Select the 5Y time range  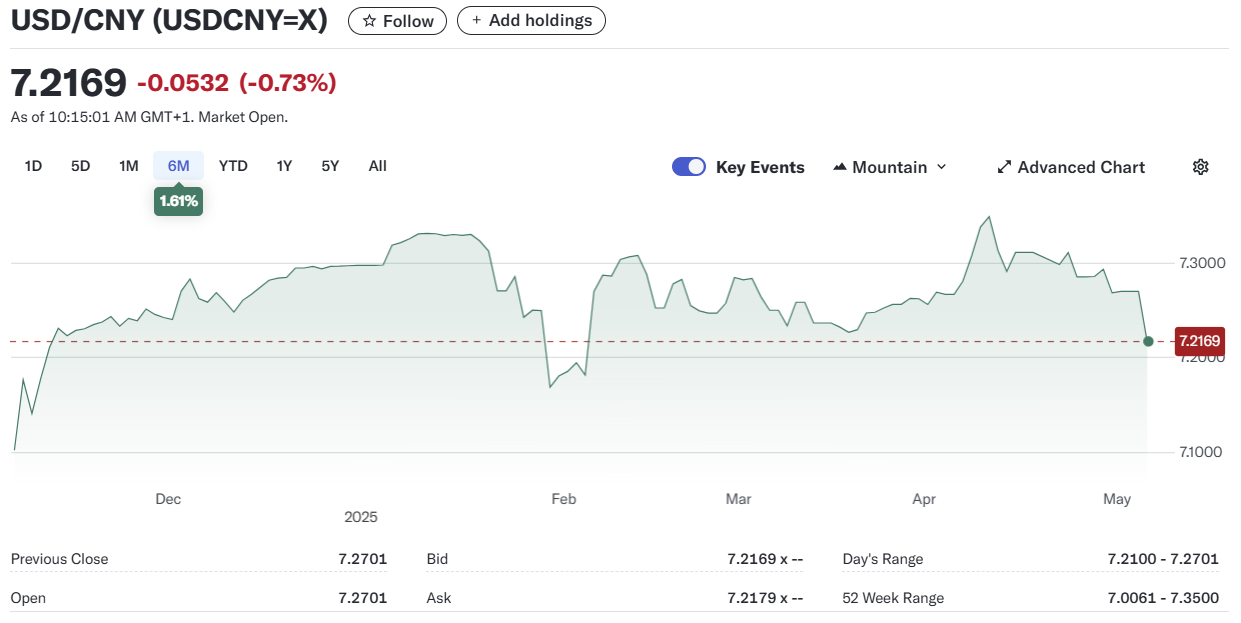point(330,166)
